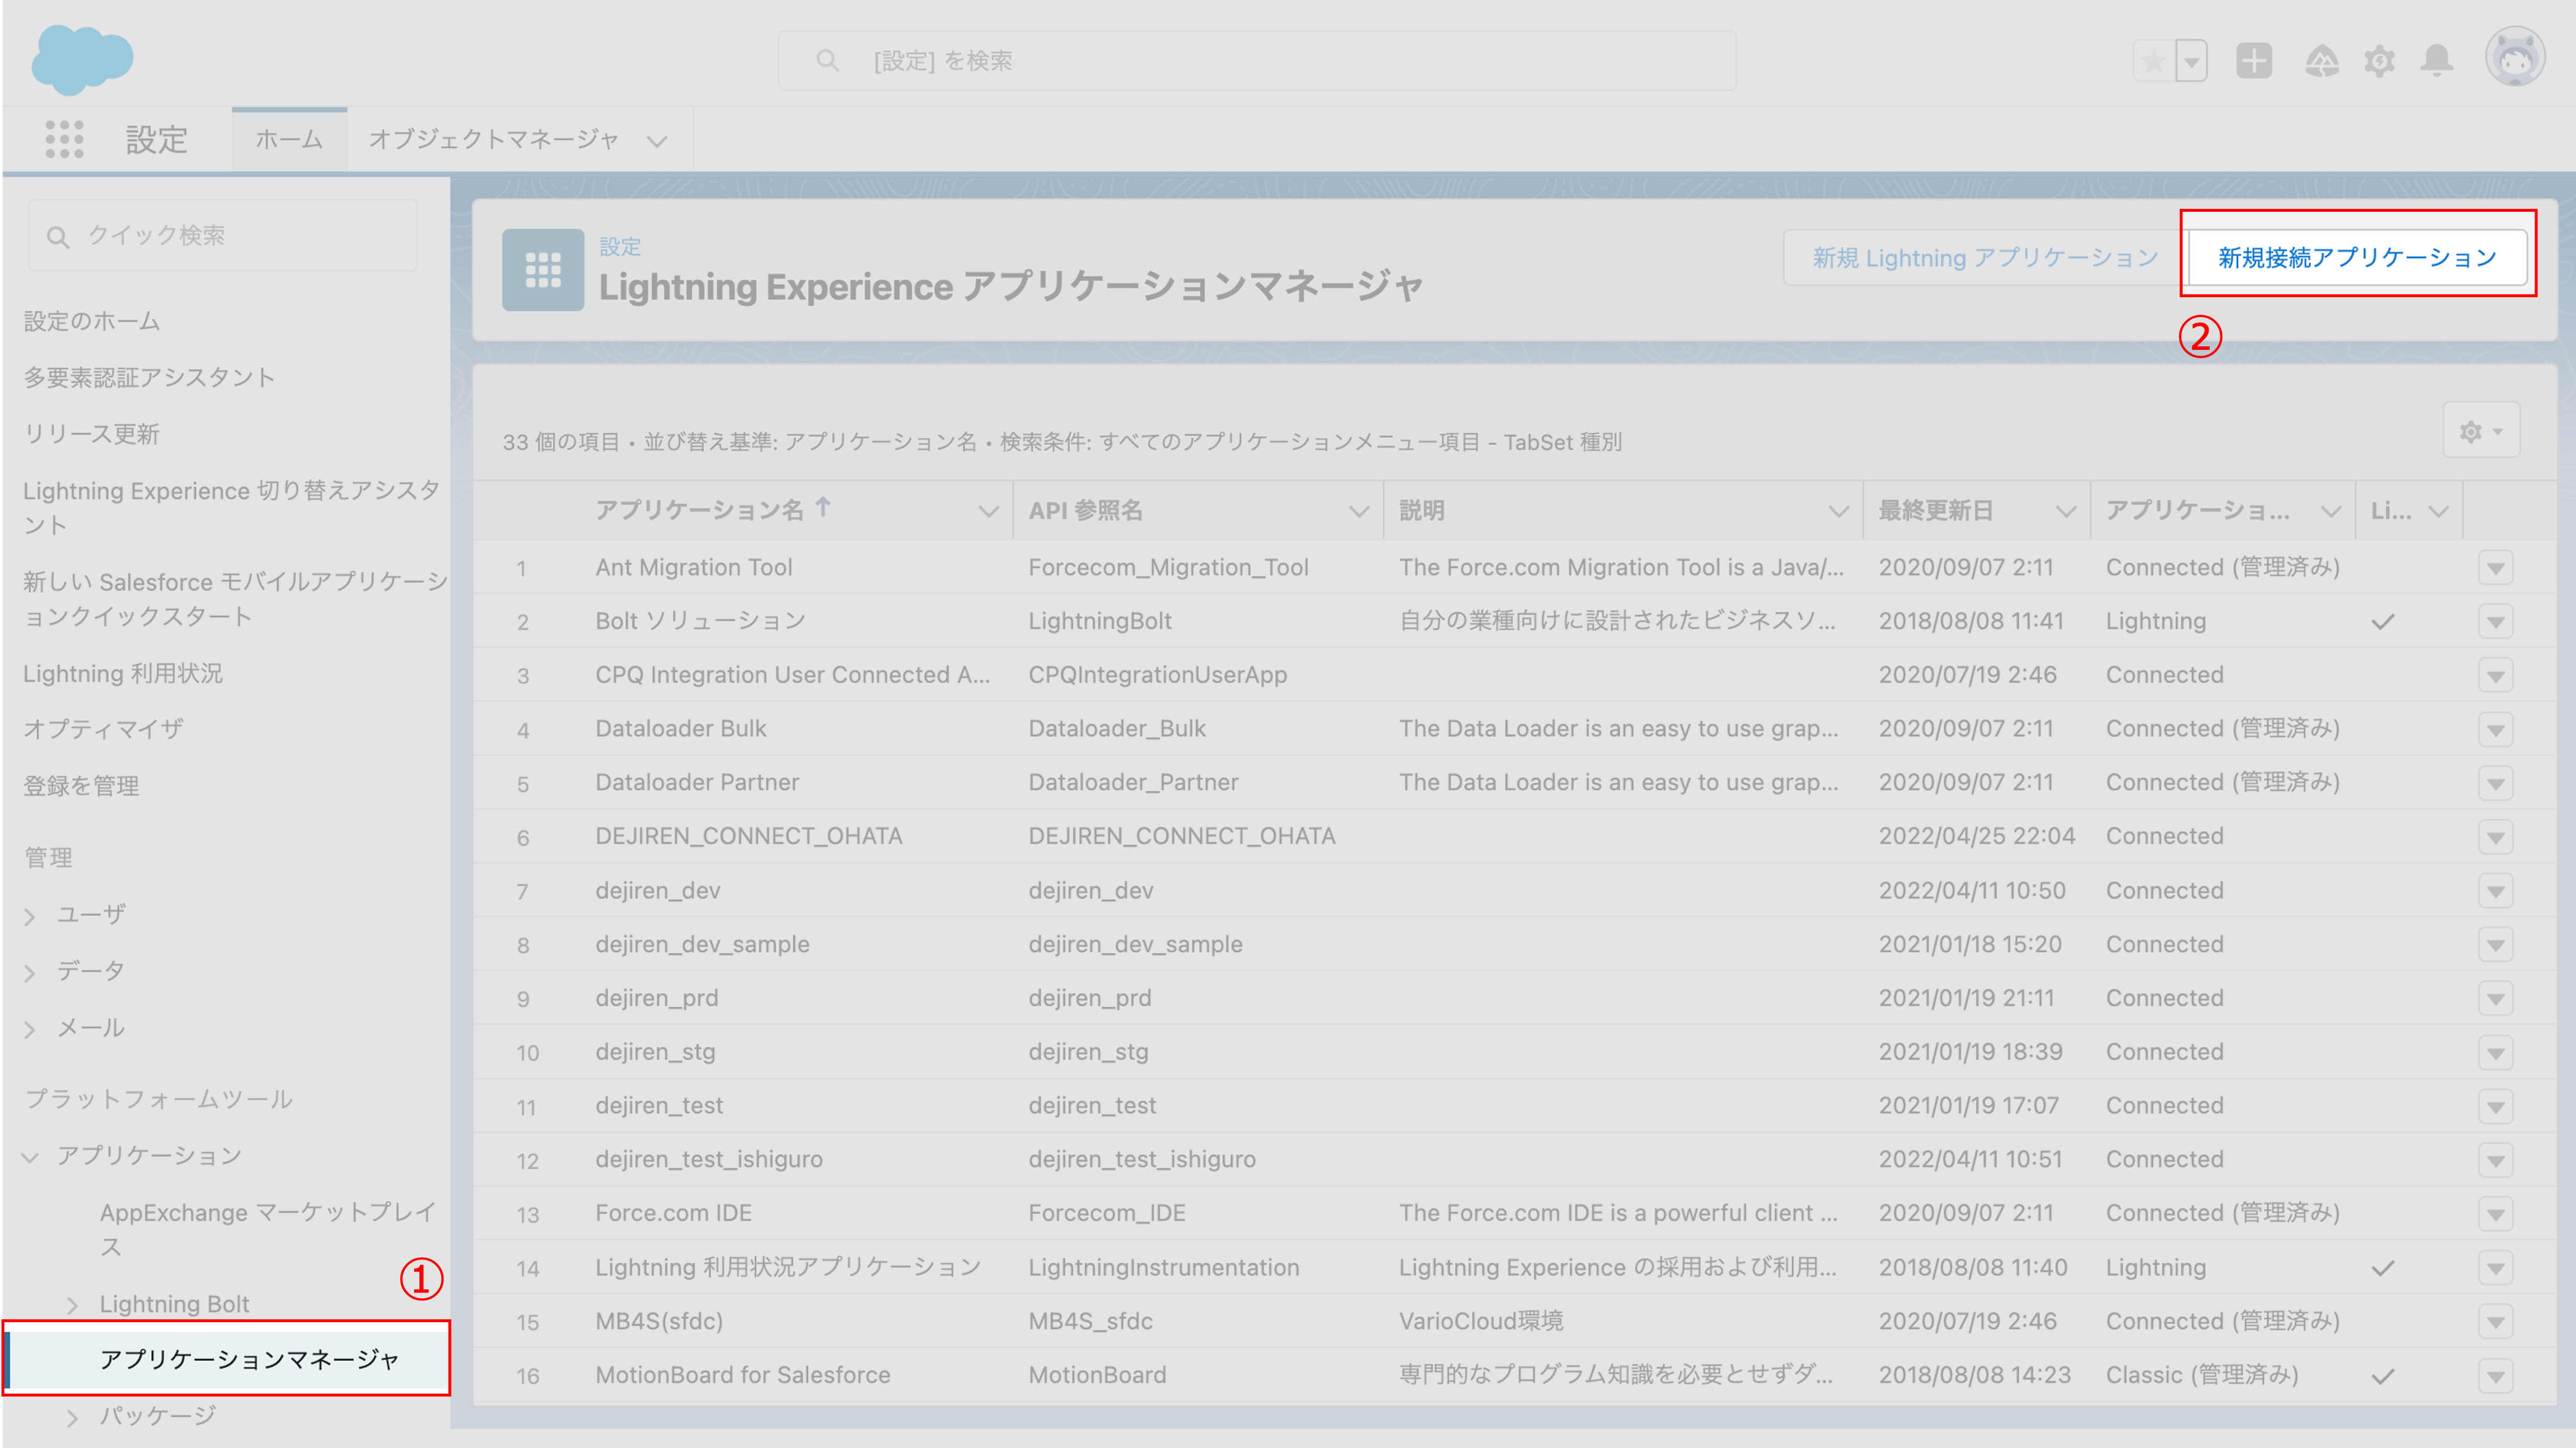Open the setup gear icon in header
2576x1448 pixels.
click(2380, 61)
